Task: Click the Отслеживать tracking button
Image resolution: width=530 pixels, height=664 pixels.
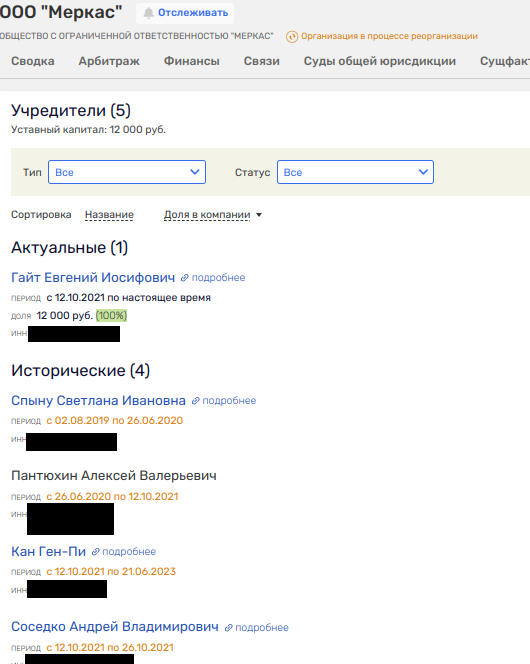Action: pos(185,13)
